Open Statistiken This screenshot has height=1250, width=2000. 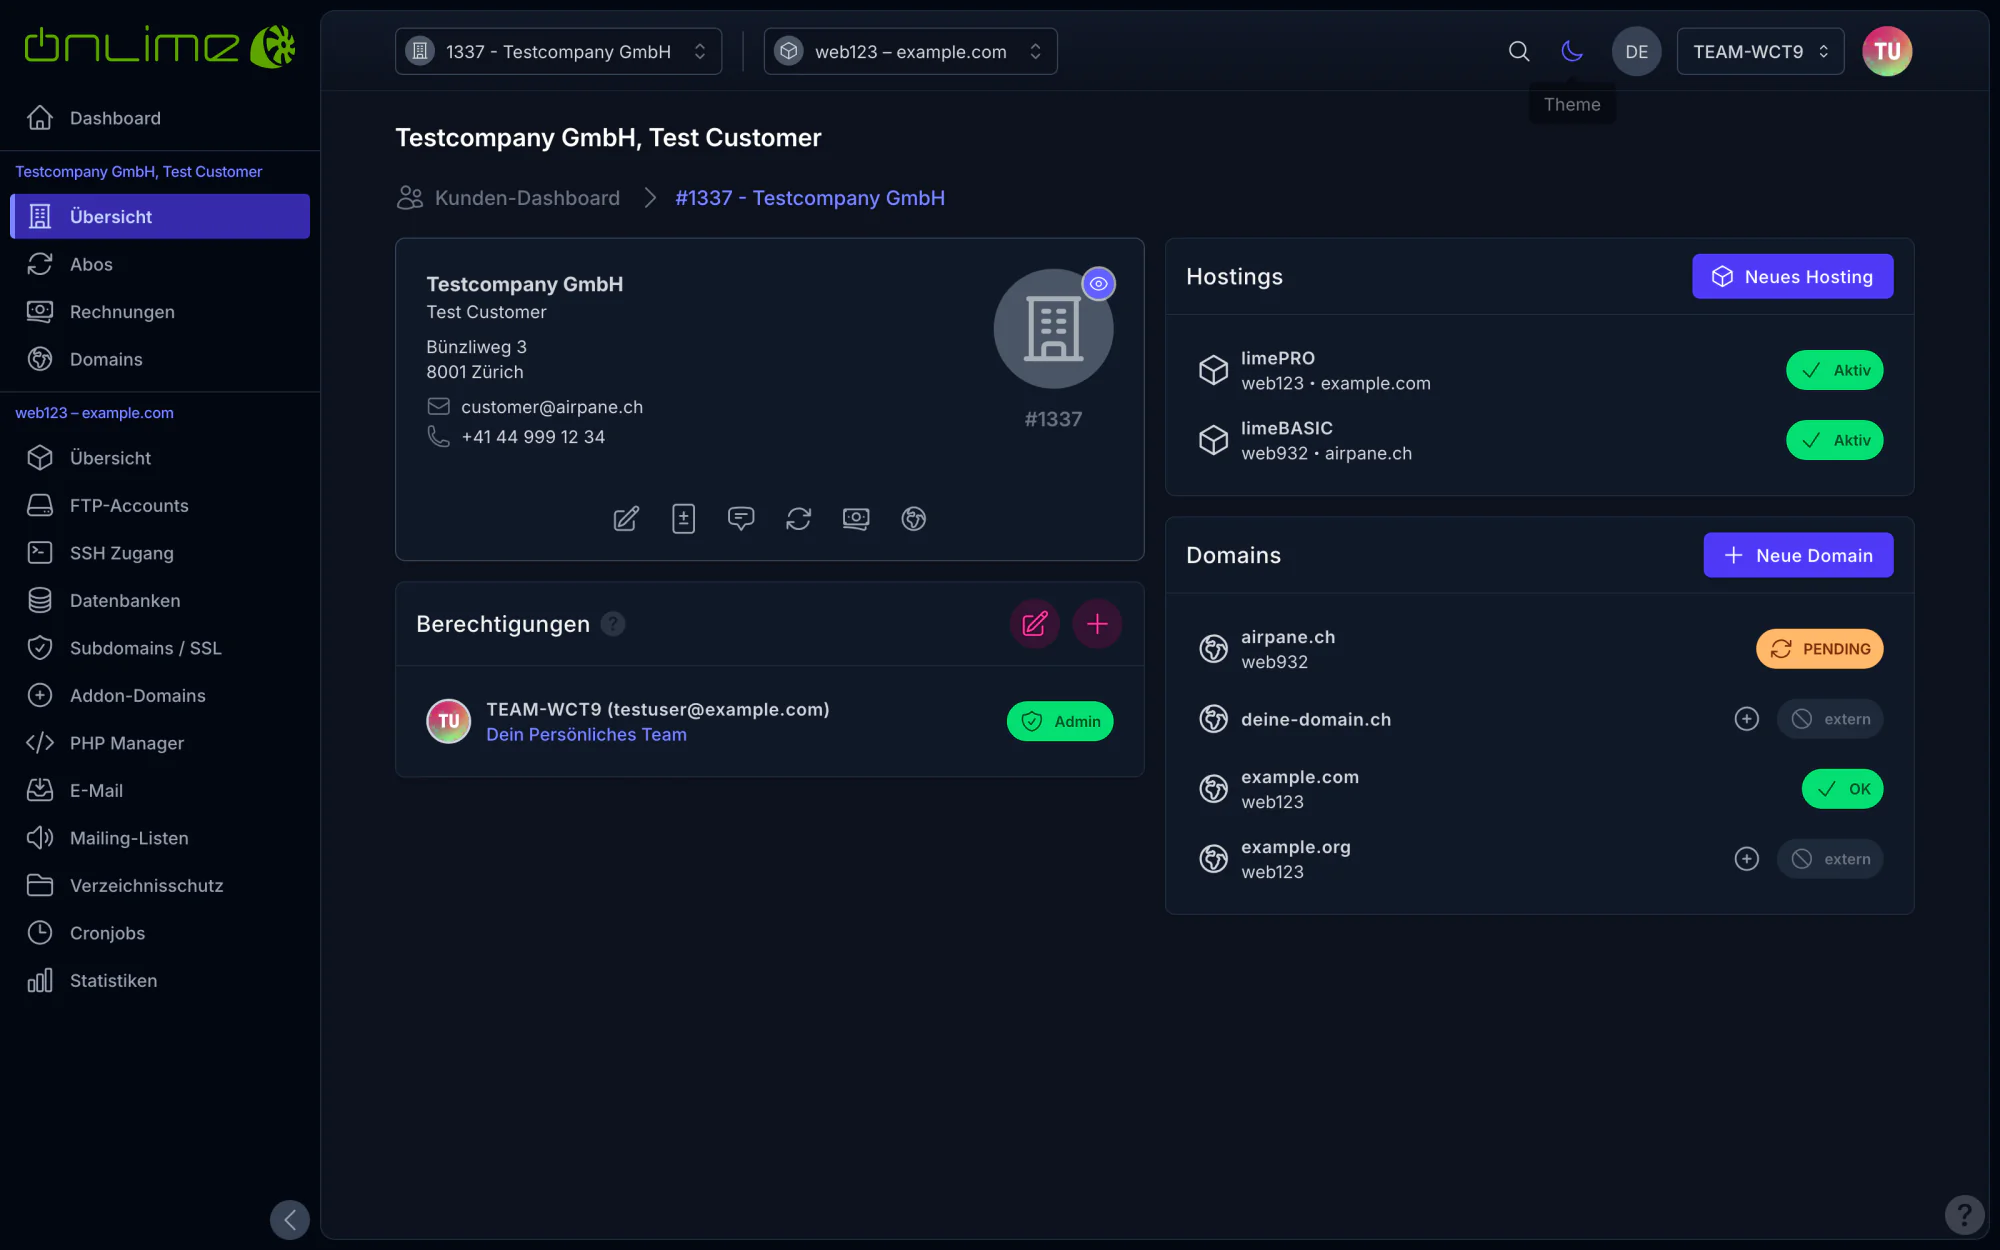(x=160, y=980)
